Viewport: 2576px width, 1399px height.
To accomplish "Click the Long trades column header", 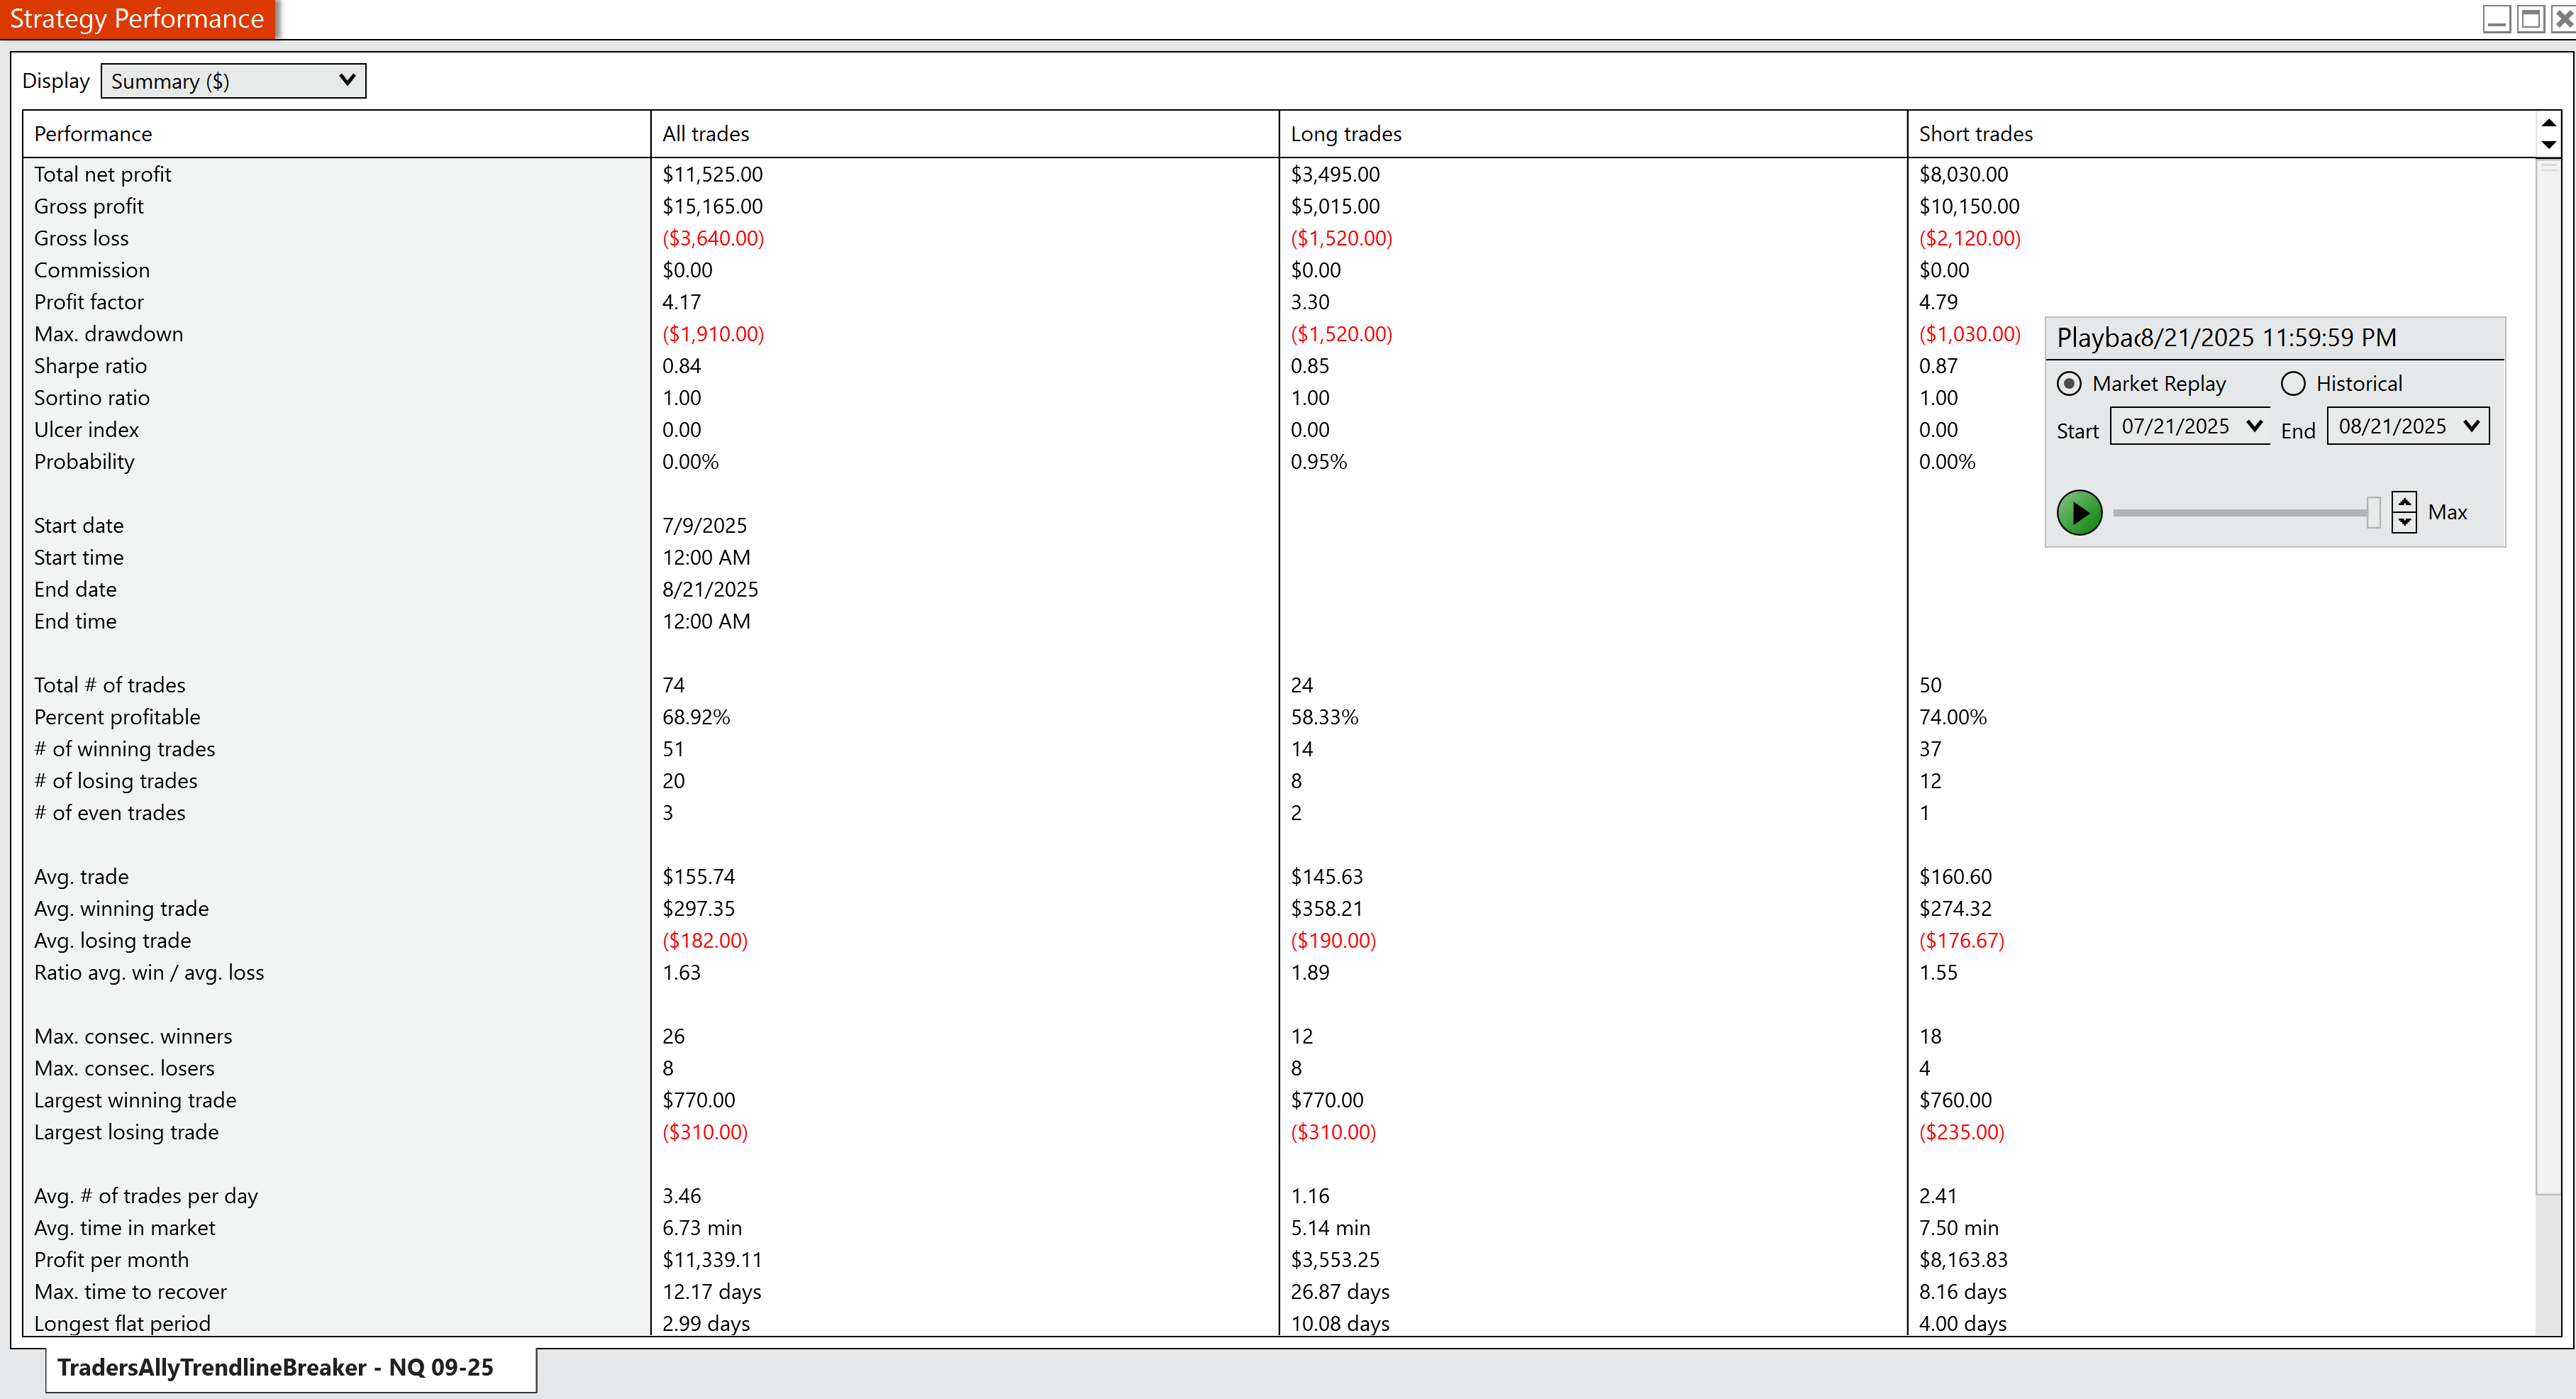I will (1345, 134).
